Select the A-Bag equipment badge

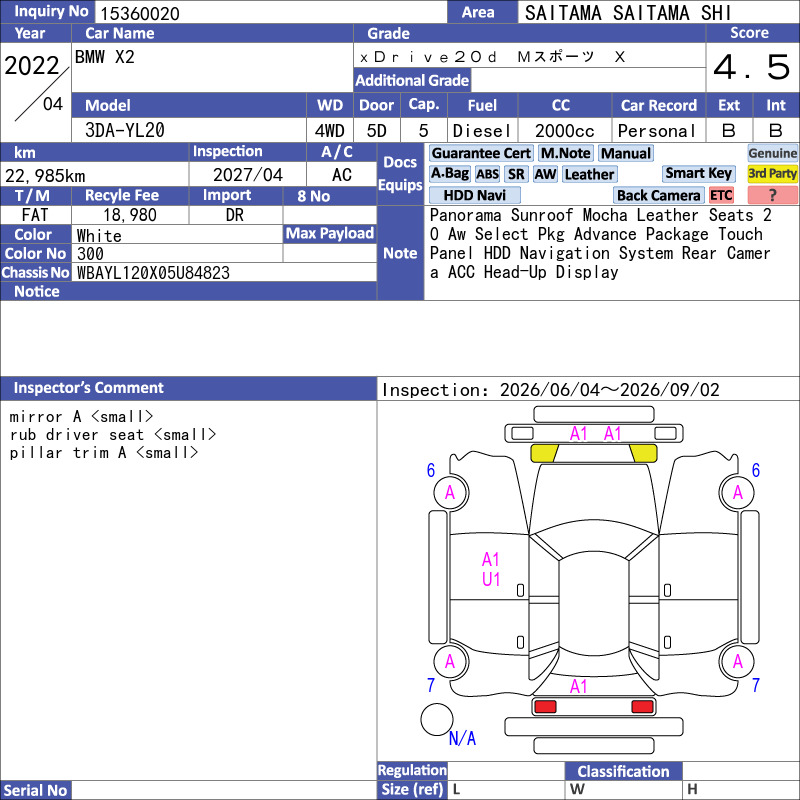coord(449,174)
